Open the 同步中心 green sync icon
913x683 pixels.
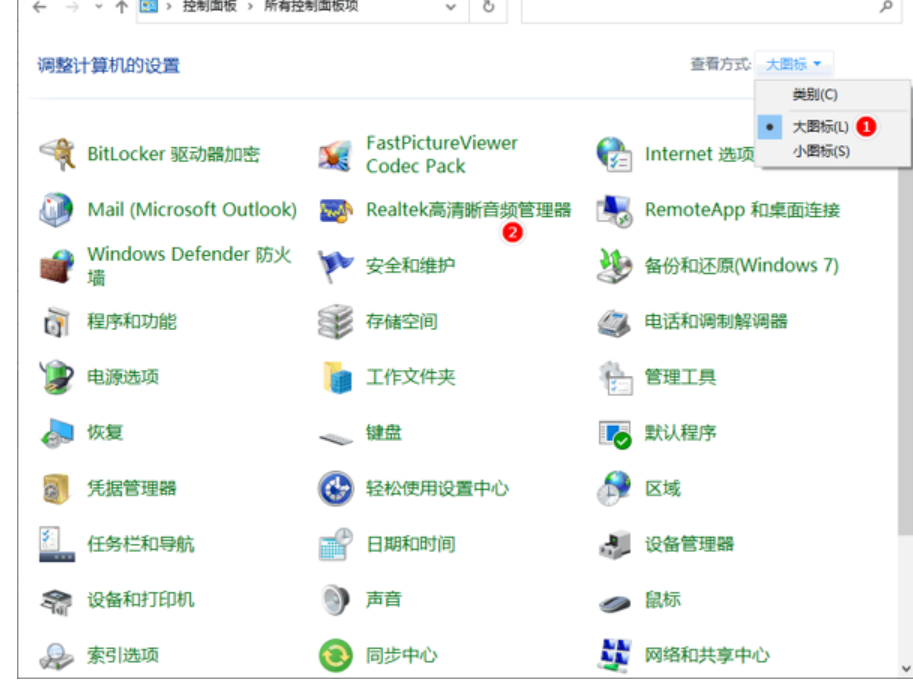pyautogui.click(x=335, y=656)
